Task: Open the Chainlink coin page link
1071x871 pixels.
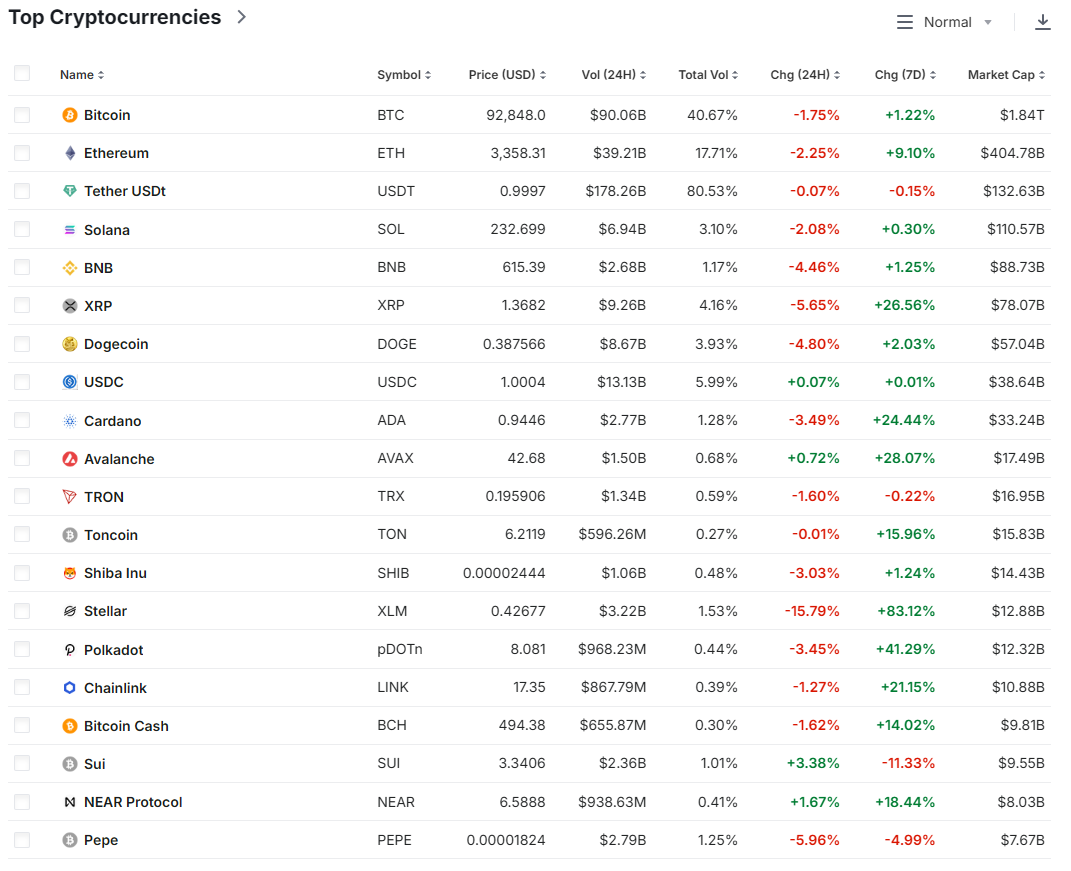Action: (x=115, y=688)
